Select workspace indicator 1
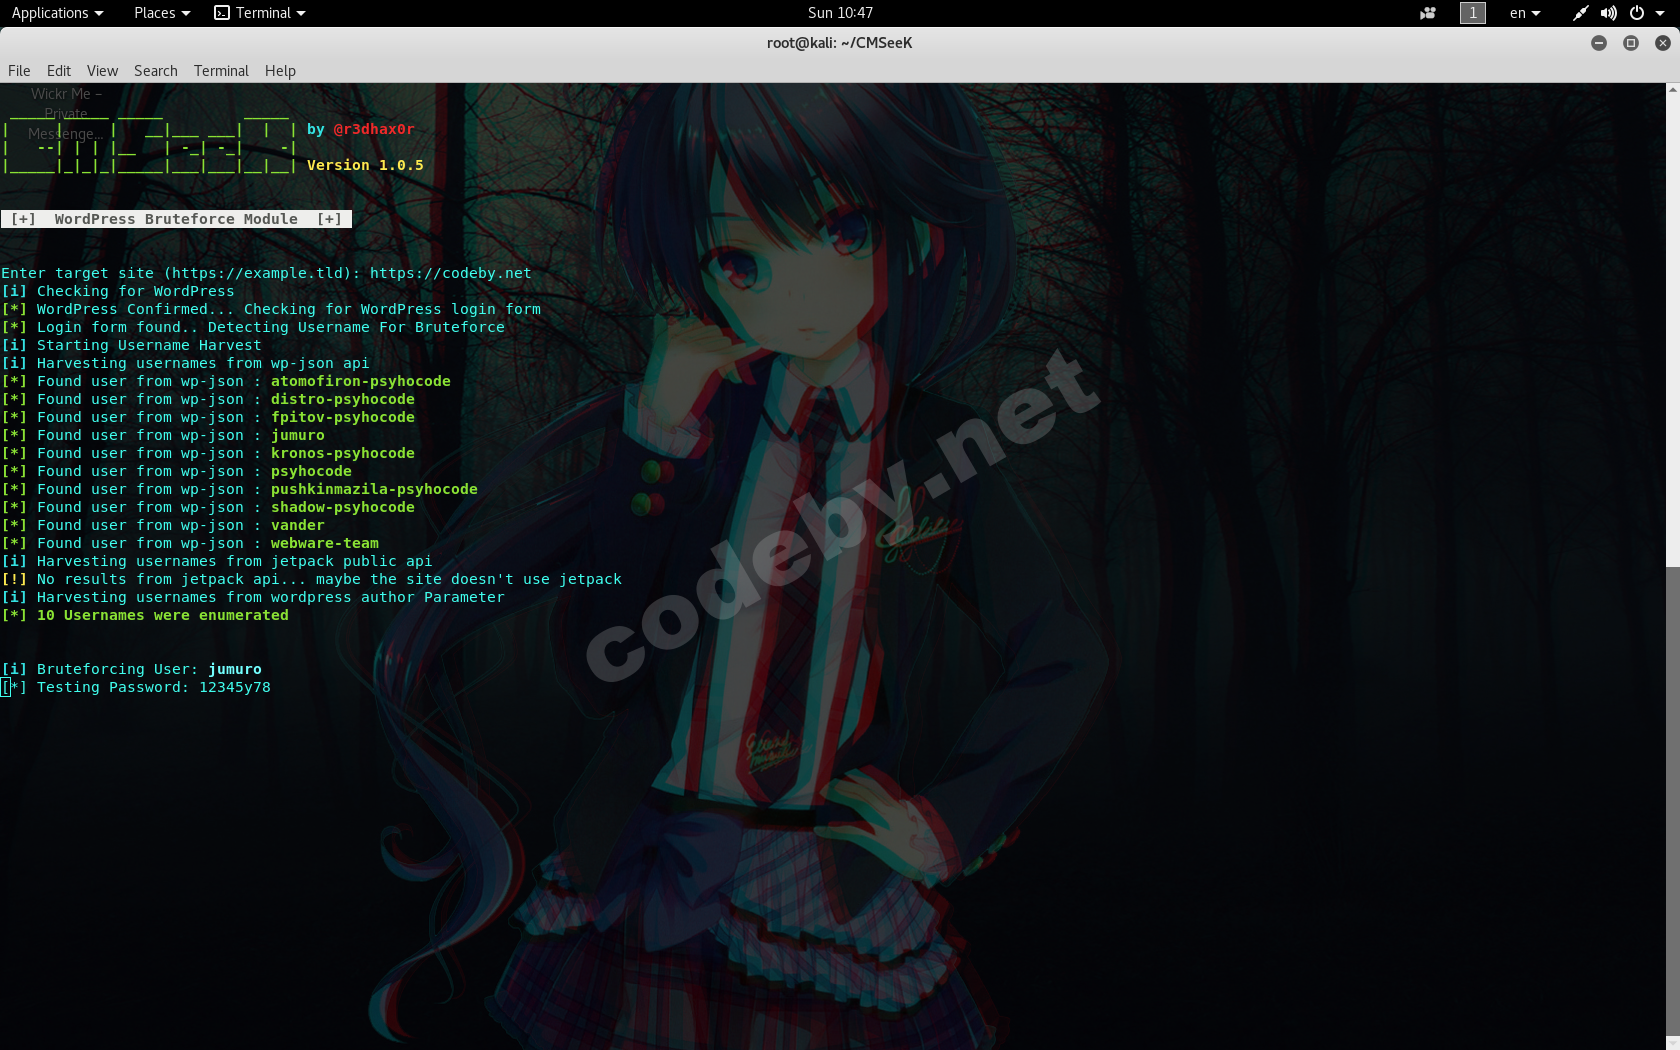Viewport: 1680px width, 1050px height. click(1473, 13)
